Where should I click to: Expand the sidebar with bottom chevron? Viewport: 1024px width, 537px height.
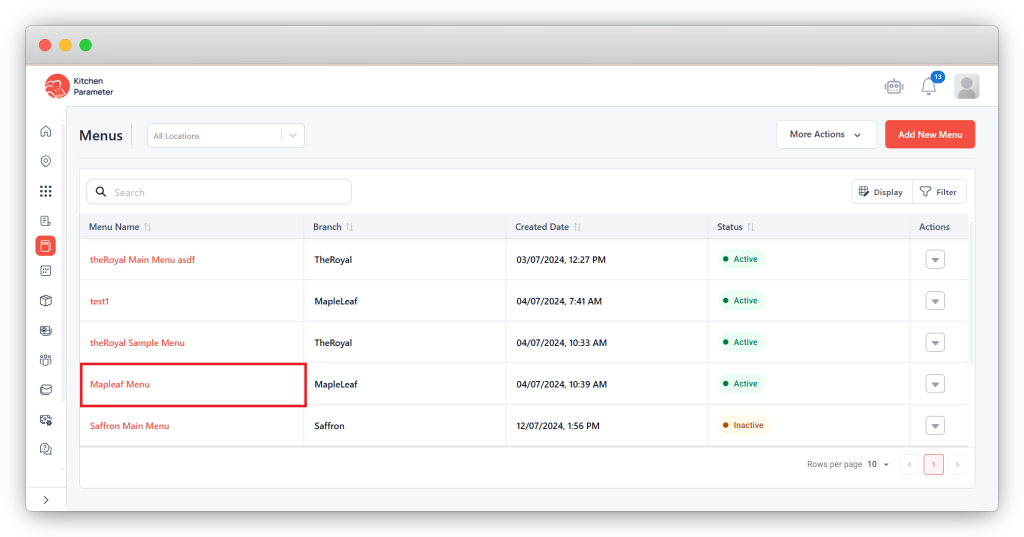pos(46,499)
